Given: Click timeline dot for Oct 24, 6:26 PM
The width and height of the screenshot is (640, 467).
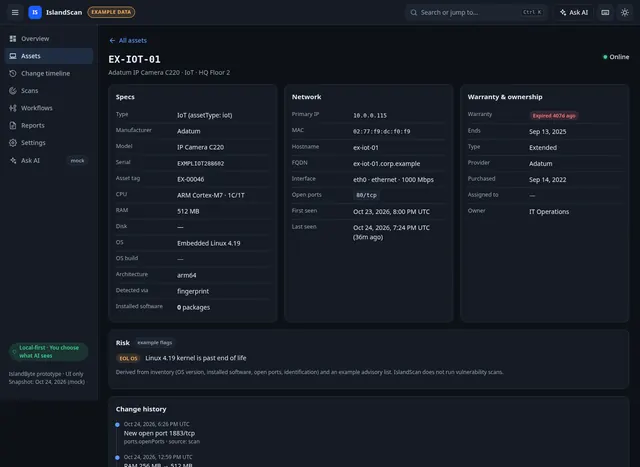Looking at the screenshot, I should (x=118, y=425).
